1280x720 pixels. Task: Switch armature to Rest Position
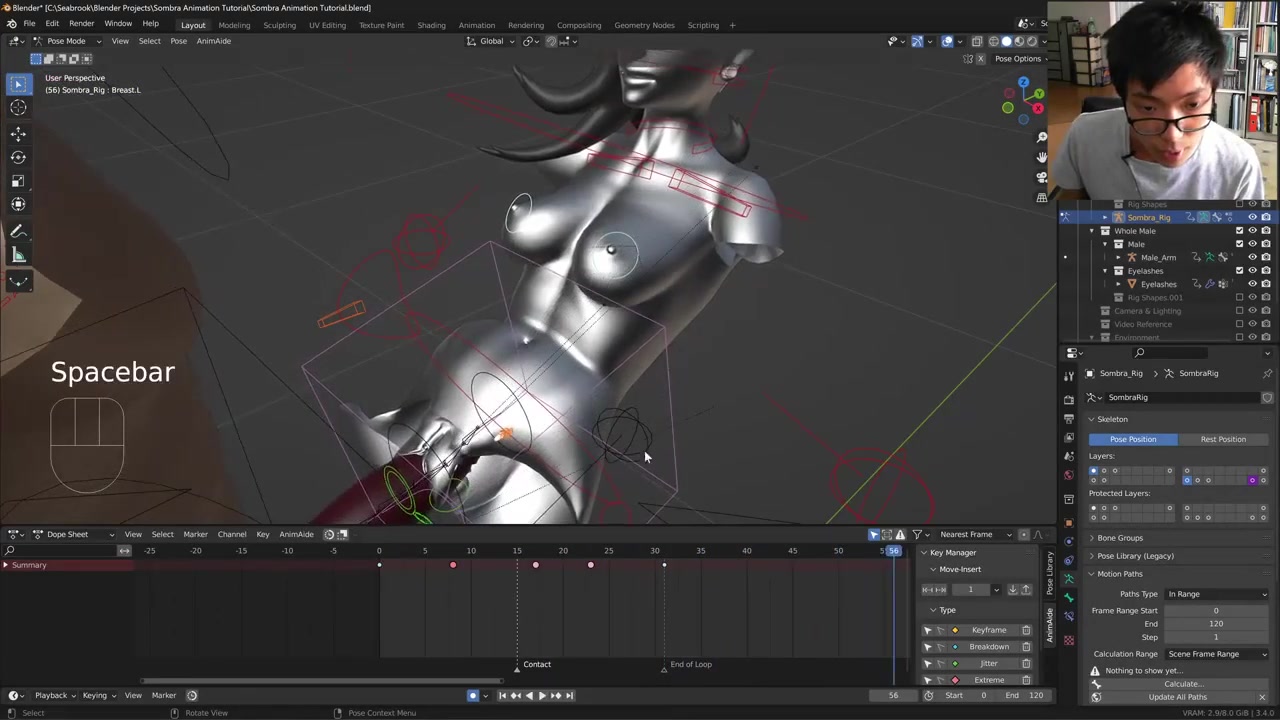pyautogui.click(x=1223, y=439)
